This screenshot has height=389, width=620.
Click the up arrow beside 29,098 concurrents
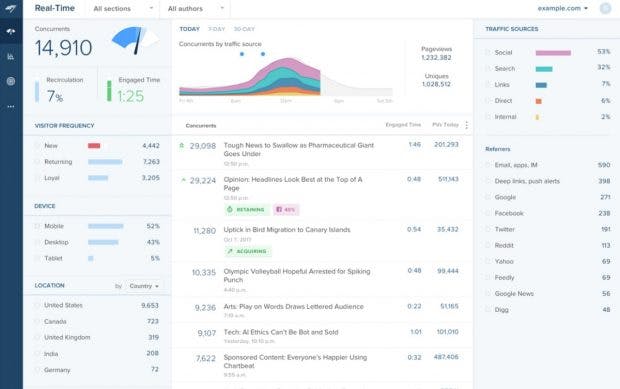(x=182, y=145)
